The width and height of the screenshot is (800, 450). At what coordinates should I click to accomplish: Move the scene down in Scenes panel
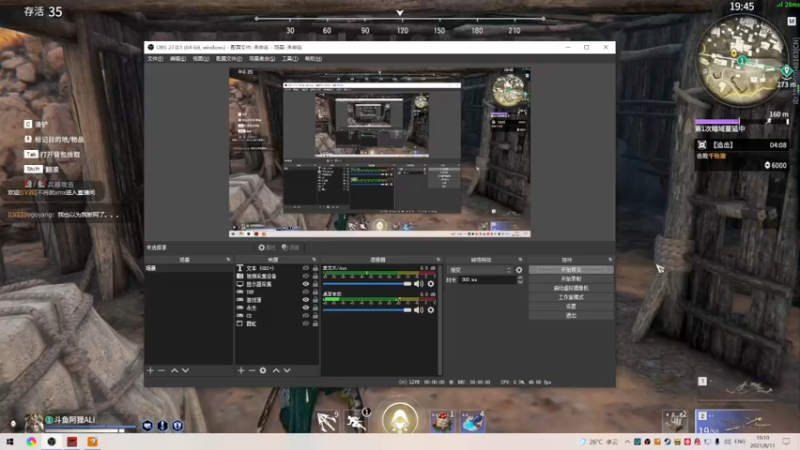(185, 370)
